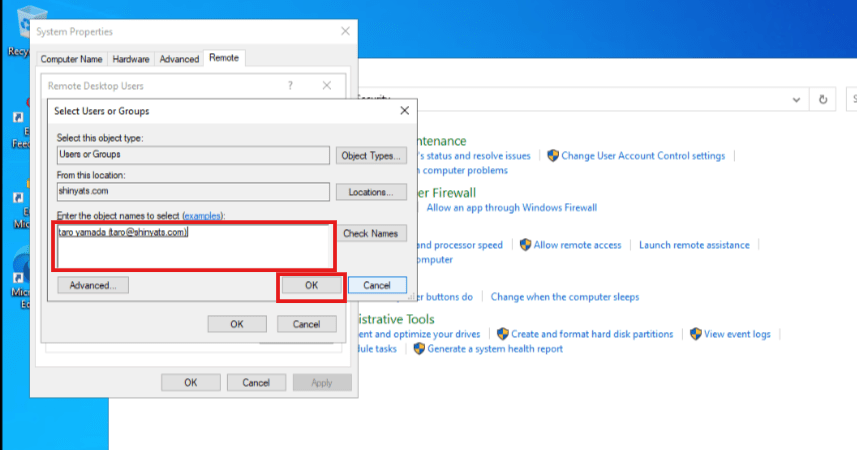Open the processor speed link
This screenshot has height=450, width=857.
[460, 245]
